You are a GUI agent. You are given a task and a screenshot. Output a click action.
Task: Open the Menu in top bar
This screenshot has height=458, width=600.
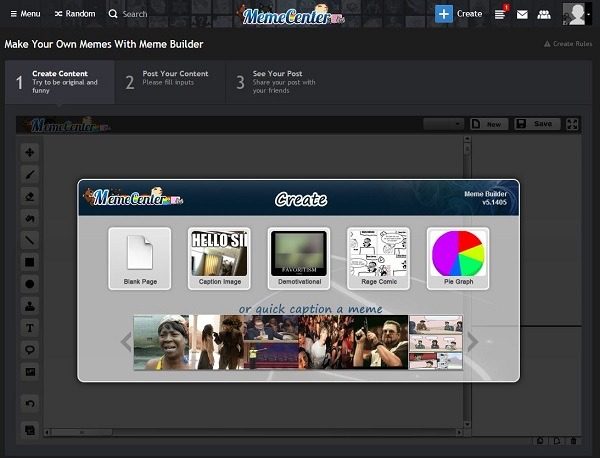pyautogui.click(x=25, y=14)
